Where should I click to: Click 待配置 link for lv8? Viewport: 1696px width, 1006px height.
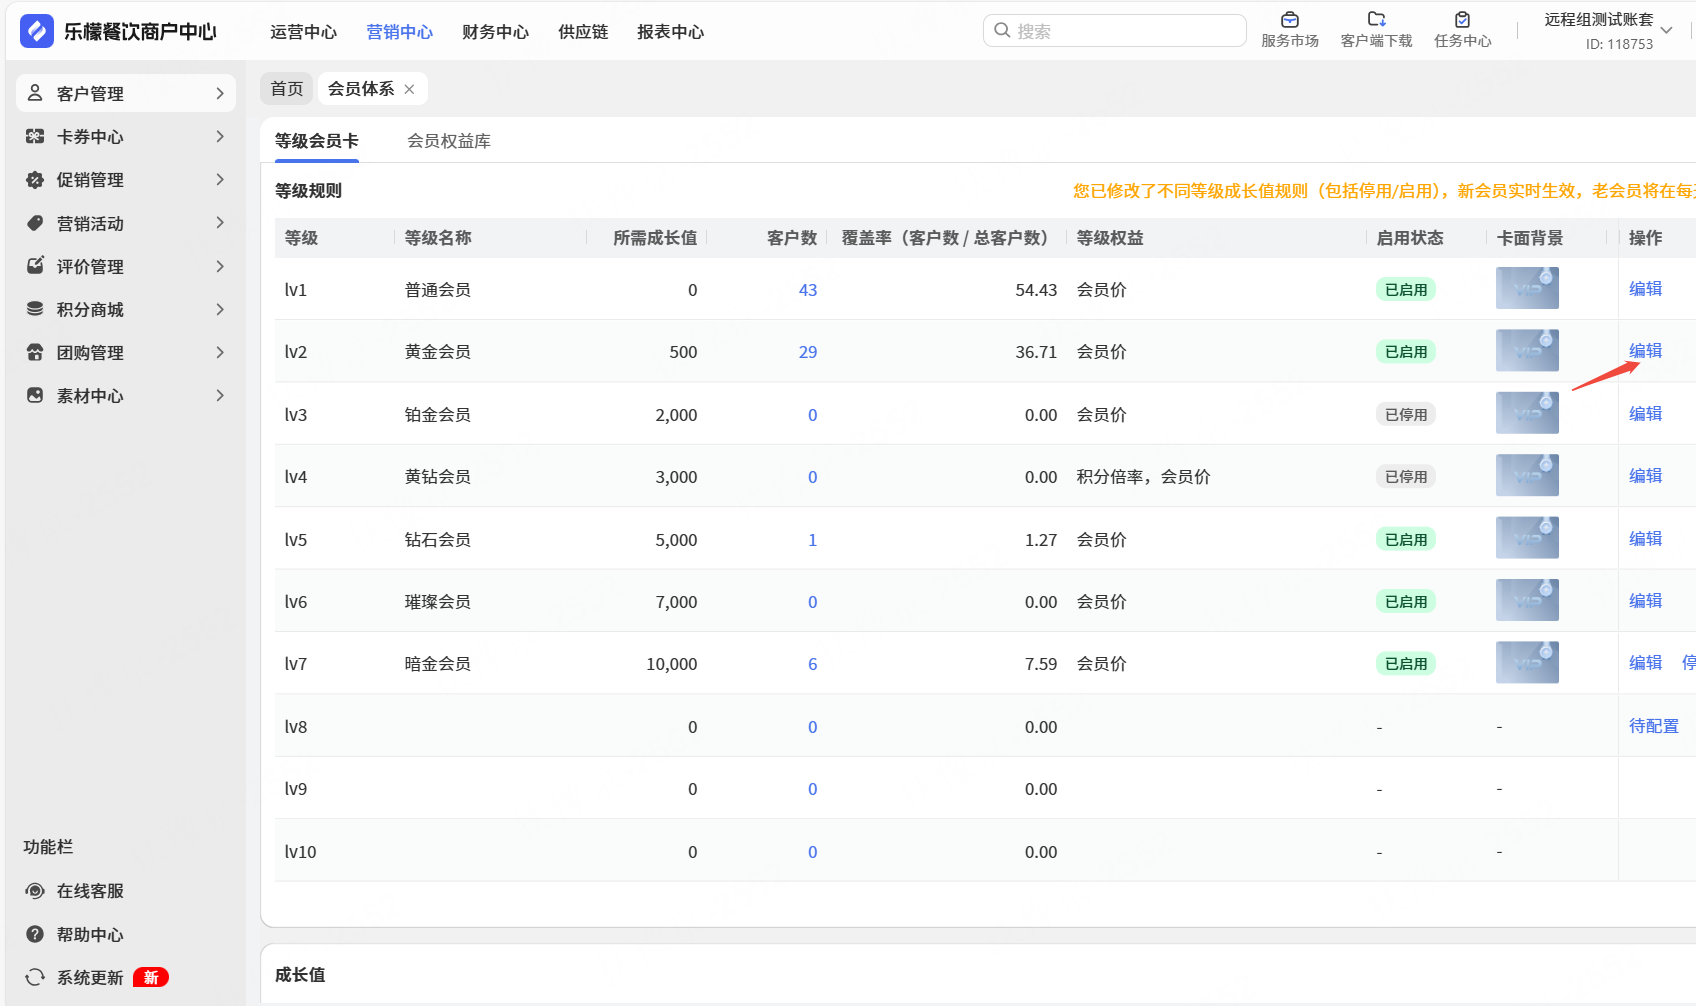1653,726
